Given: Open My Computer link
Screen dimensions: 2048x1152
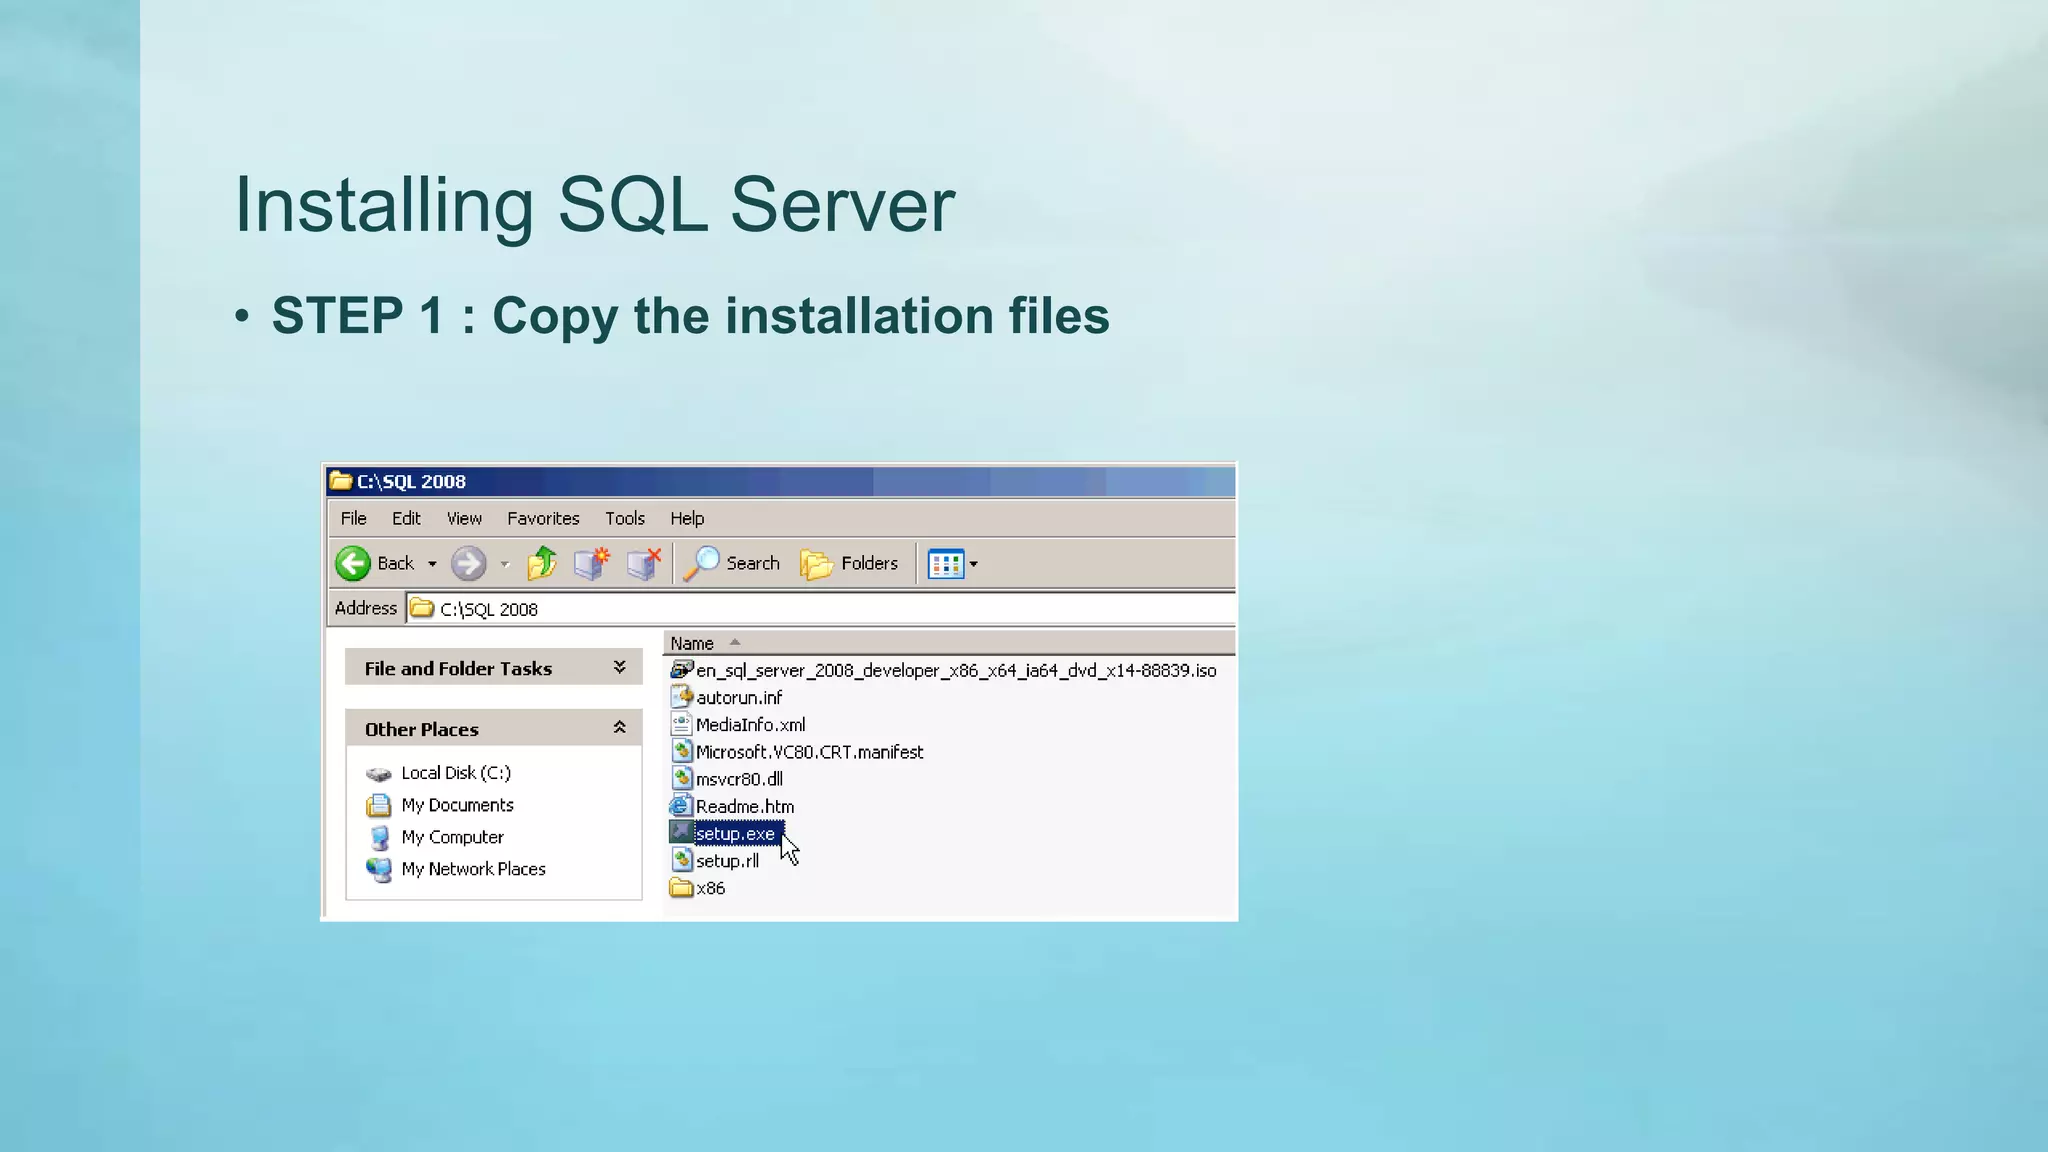Looking at the screenshot, I should 452,837.
